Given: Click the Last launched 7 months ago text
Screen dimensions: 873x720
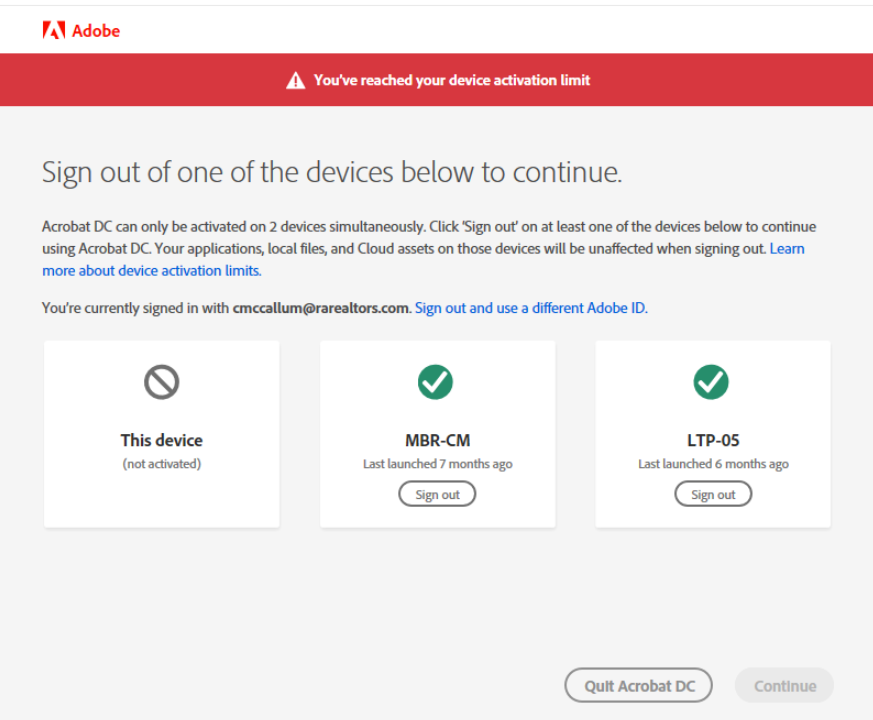Looking at the screenshot, I should click(437, 464).
